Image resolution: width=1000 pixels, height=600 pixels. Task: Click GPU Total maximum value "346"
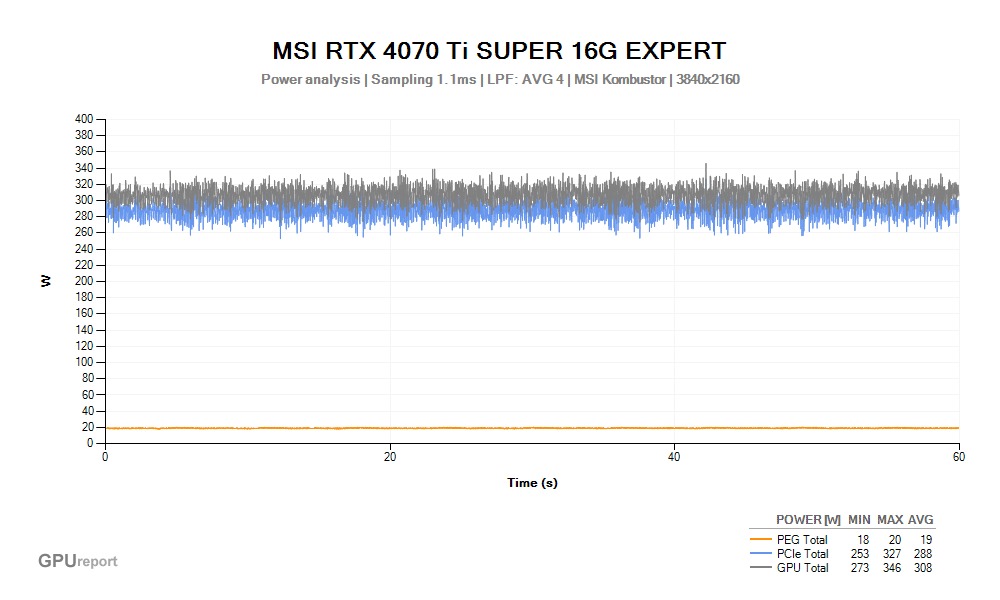892,568
